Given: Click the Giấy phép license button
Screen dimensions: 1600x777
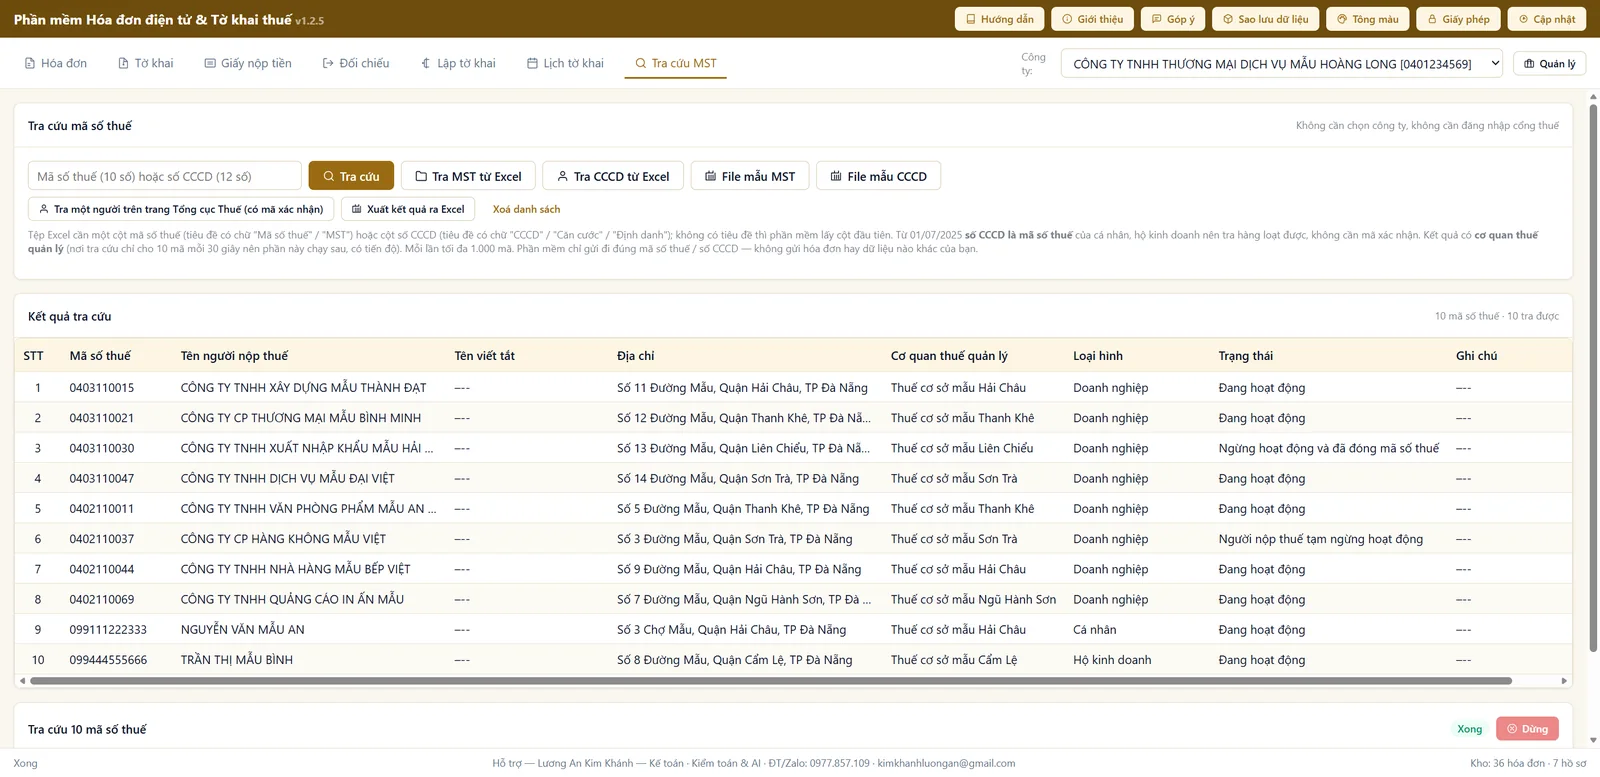Looking at the screenshot, I should click(1458, 19).
